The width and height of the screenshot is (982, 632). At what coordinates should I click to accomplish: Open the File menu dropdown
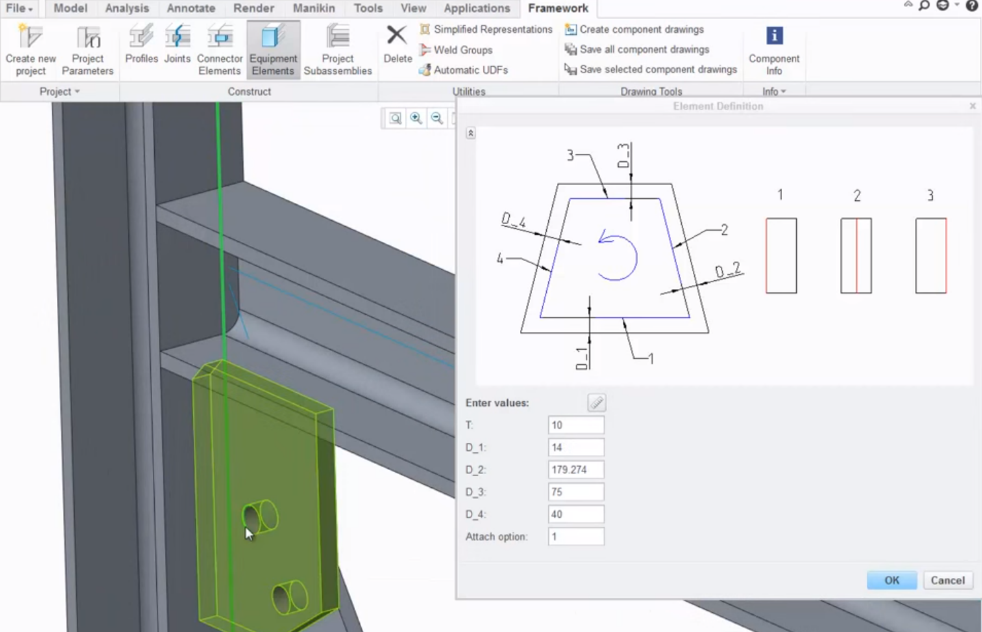coord(19,9)
